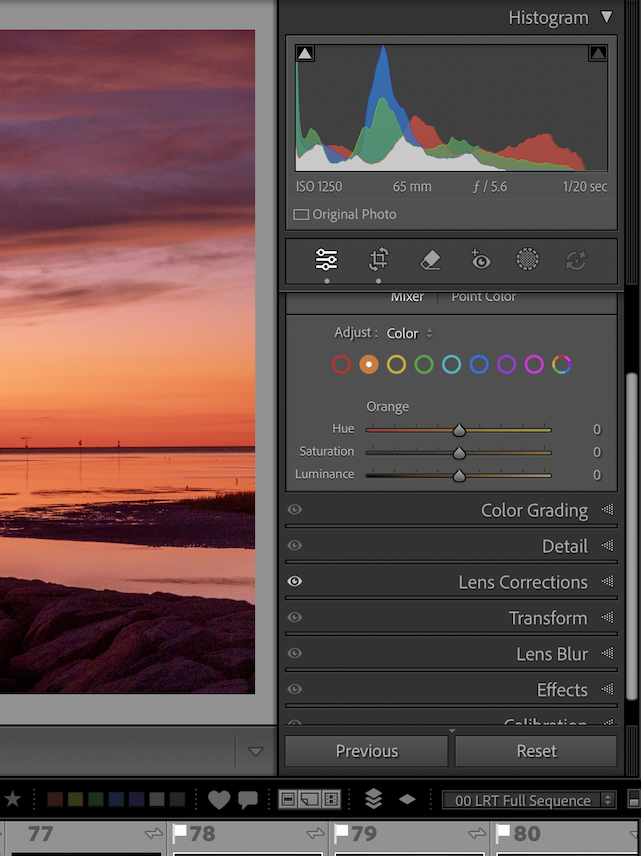
Task: Select the Healing eraser tool
Action: coord(430,260)
